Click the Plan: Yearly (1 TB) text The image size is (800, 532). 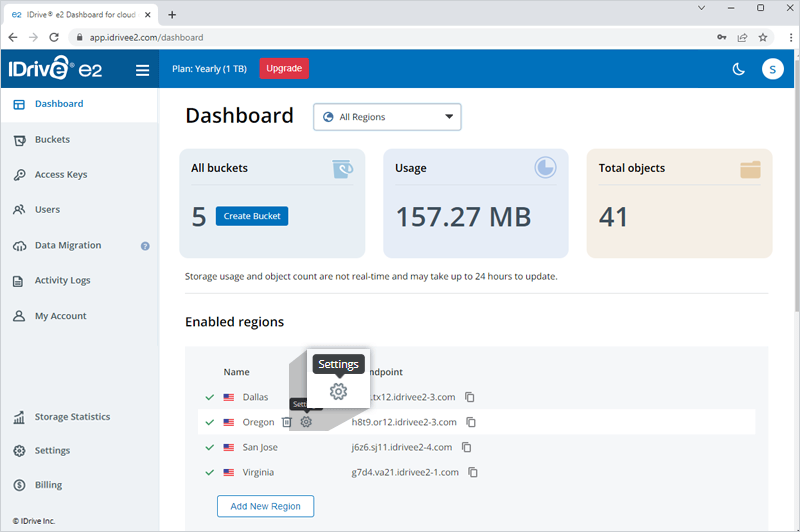click(x=209, y=69)
